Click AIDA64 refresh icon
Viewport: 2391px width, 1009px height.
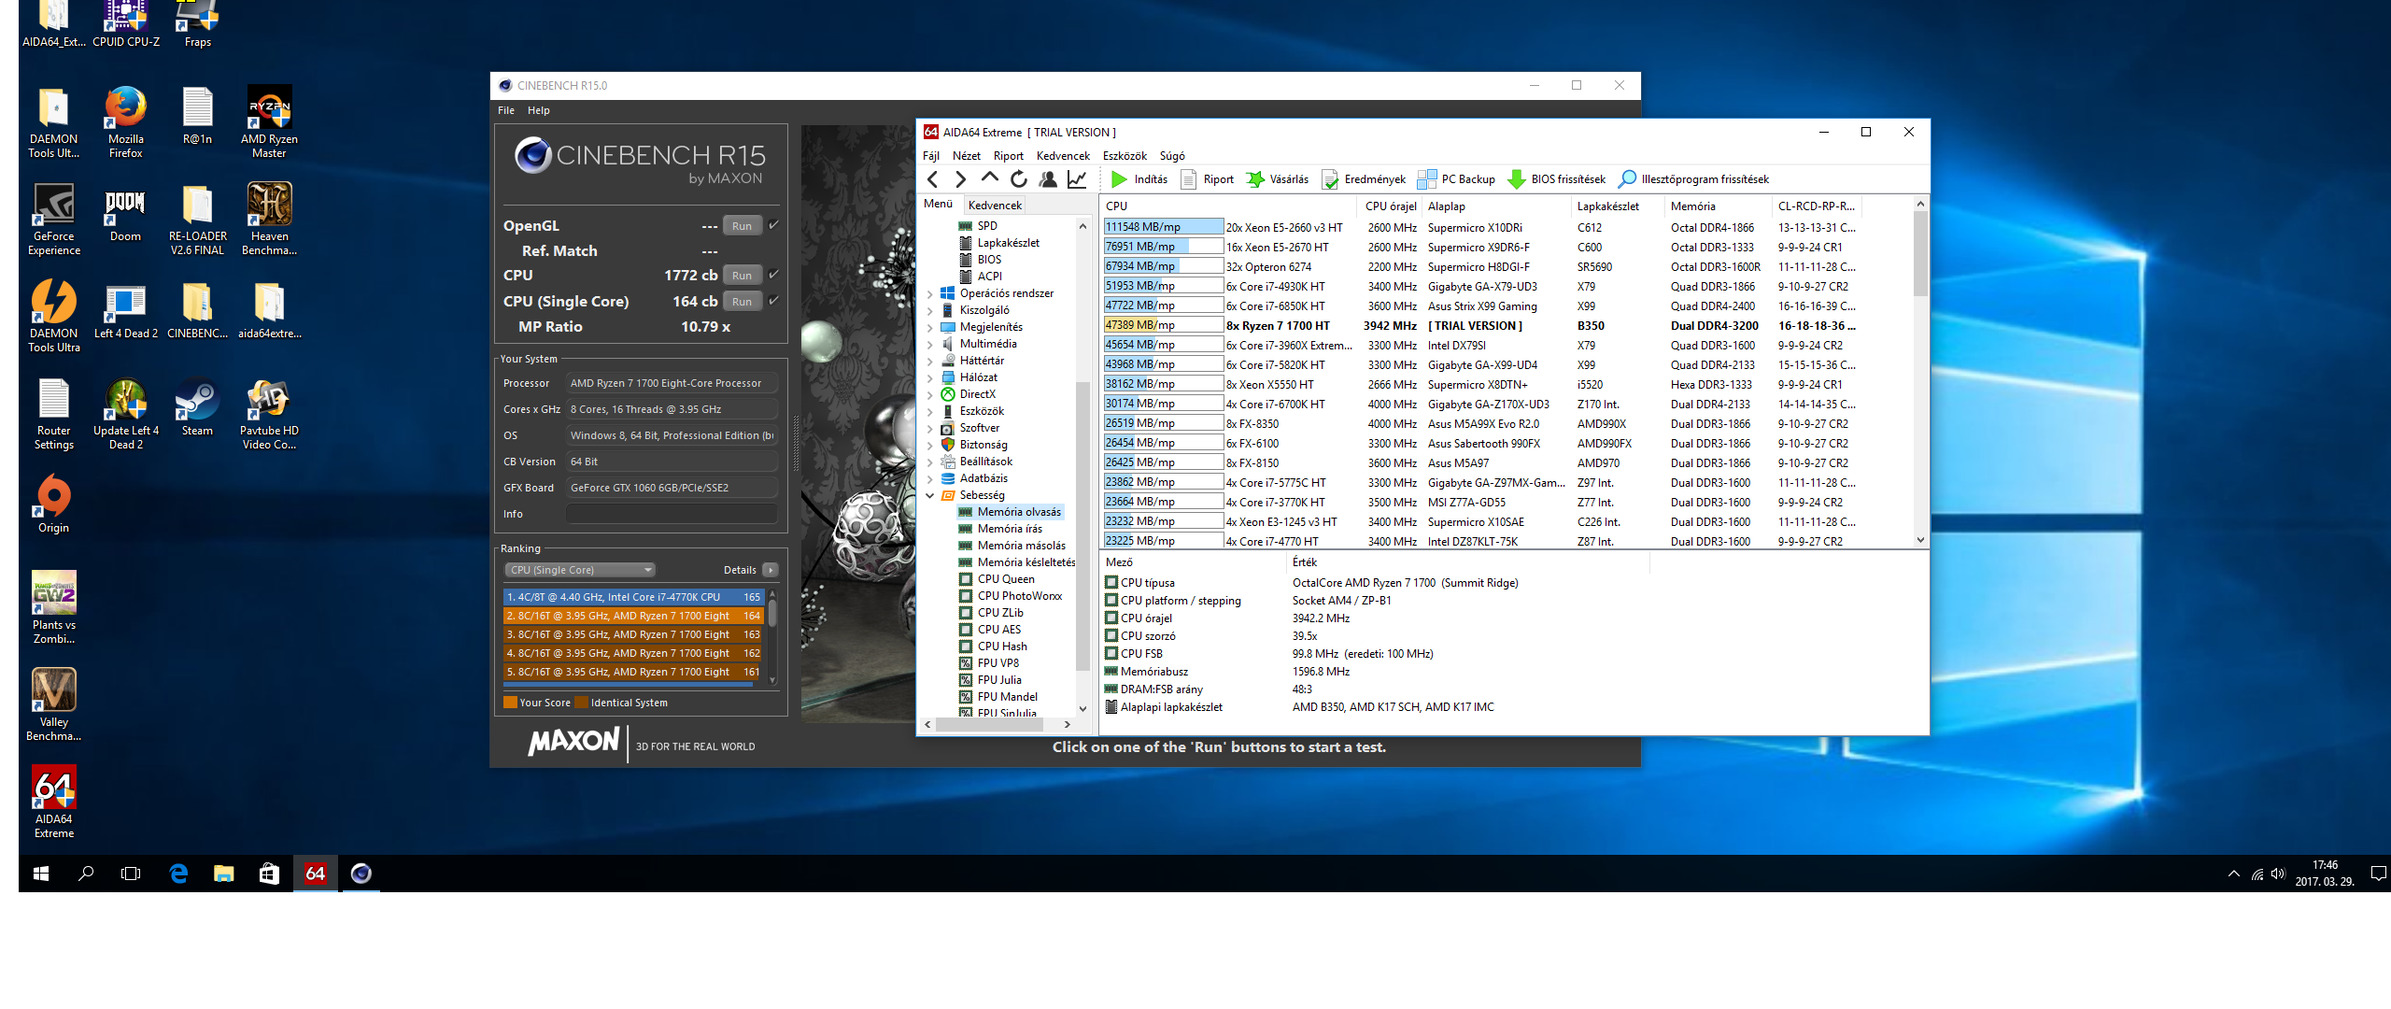pos(1018,179)
